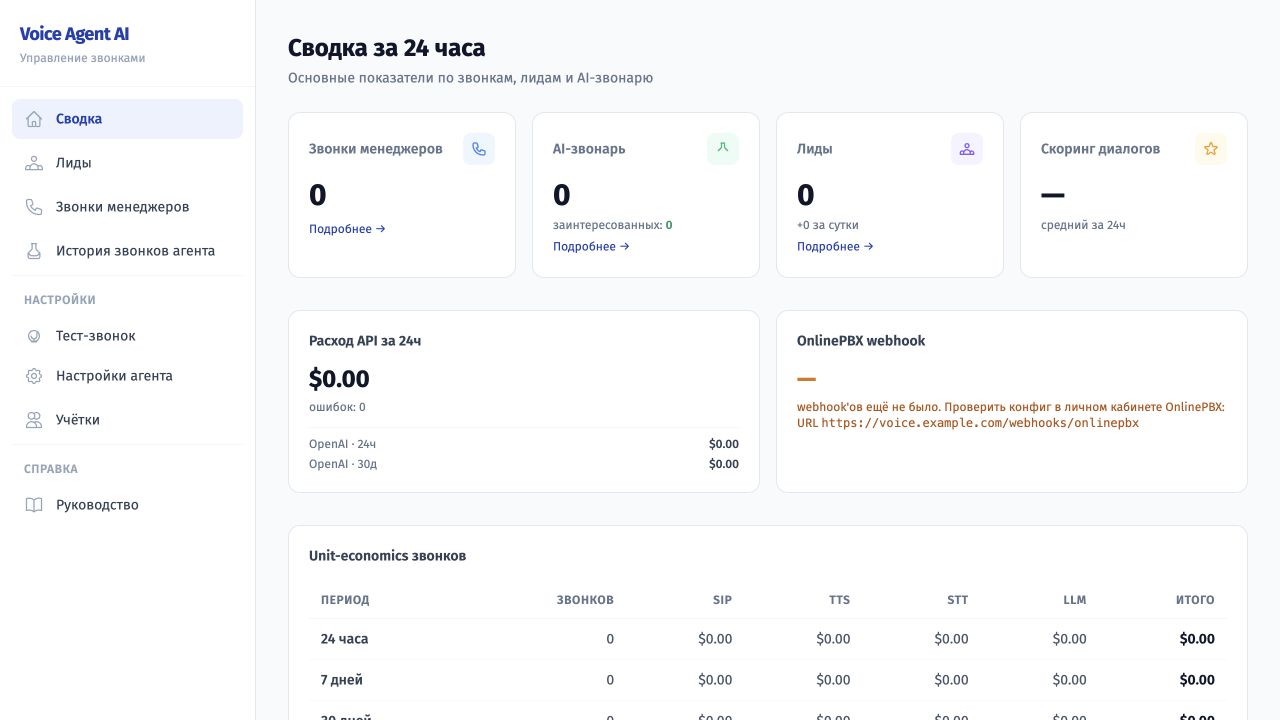Open Звонки менеджеров in the sidebar
1280x720 pixels.
pyautogui.click(x=127, y=207)
